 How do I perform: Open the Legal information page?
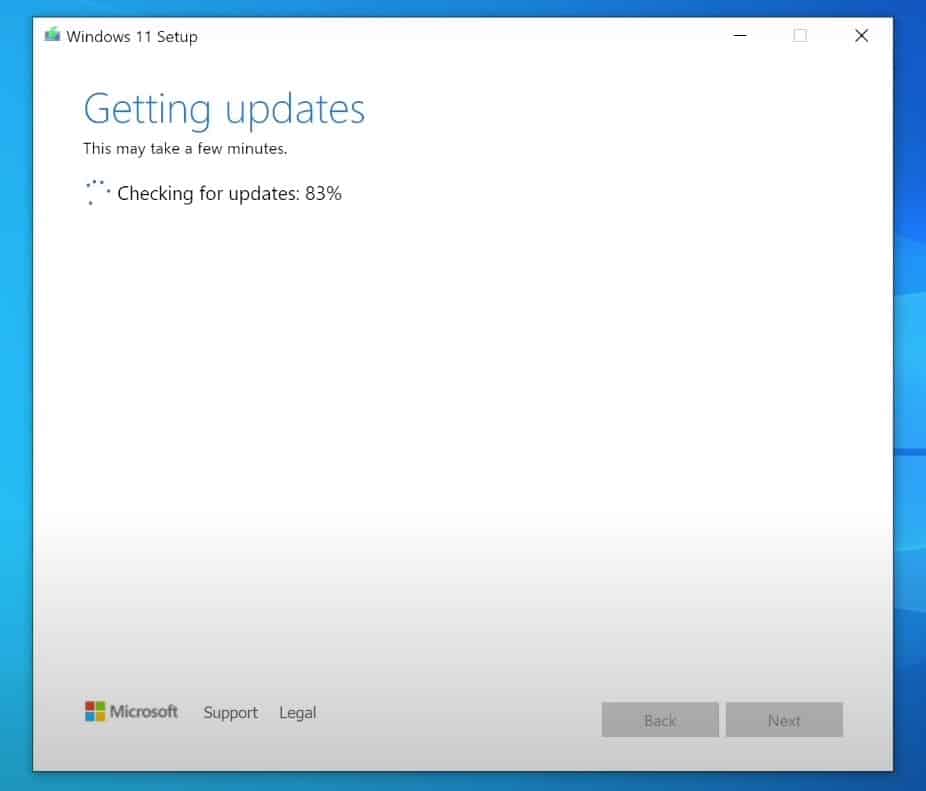pyautogui.click(x=297, y=712)
